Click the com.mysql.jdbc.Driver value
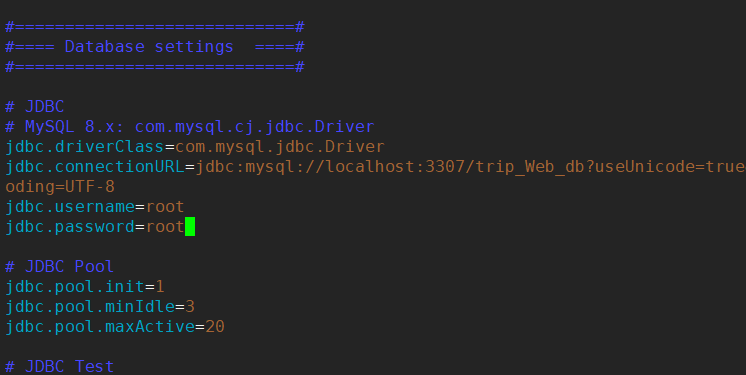Image resolution: width=746 pixels, height=375 pixels. click(280, 147)
